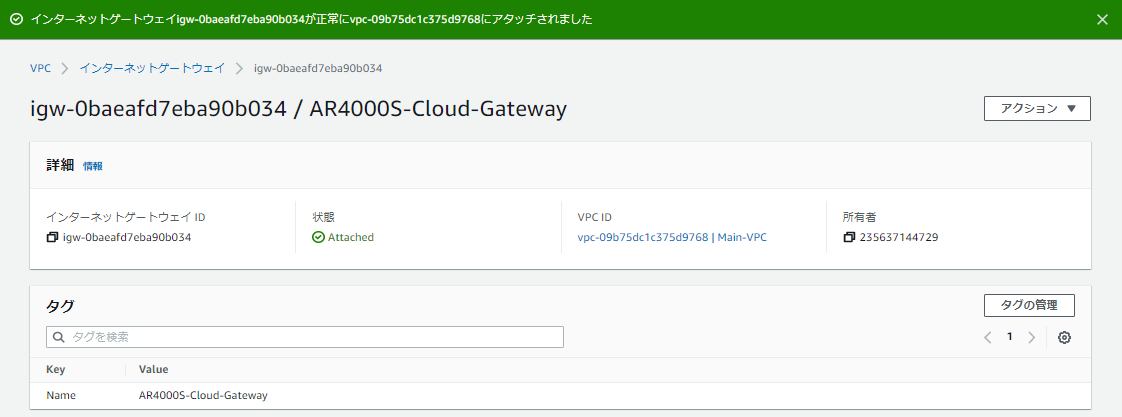Open the アクション dropdown menu

click(1037, 108)
